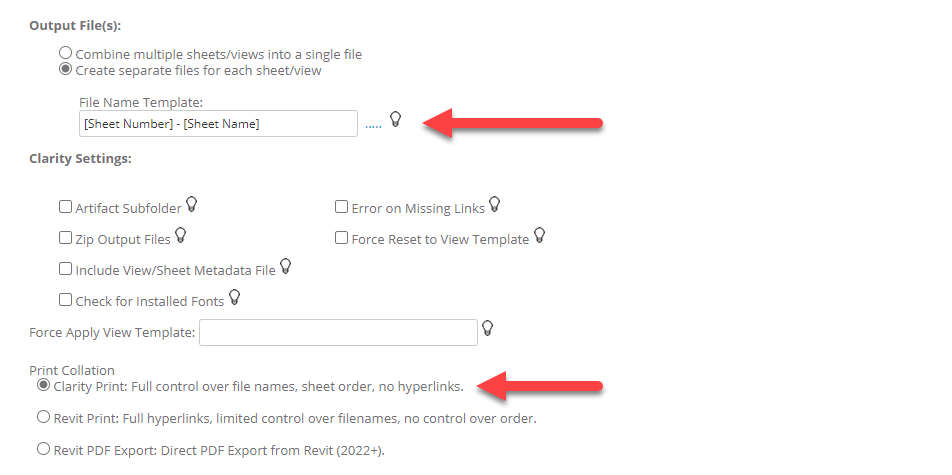Choose Revit PDF Export collation option
952x475 pixels.
[43, 449]
